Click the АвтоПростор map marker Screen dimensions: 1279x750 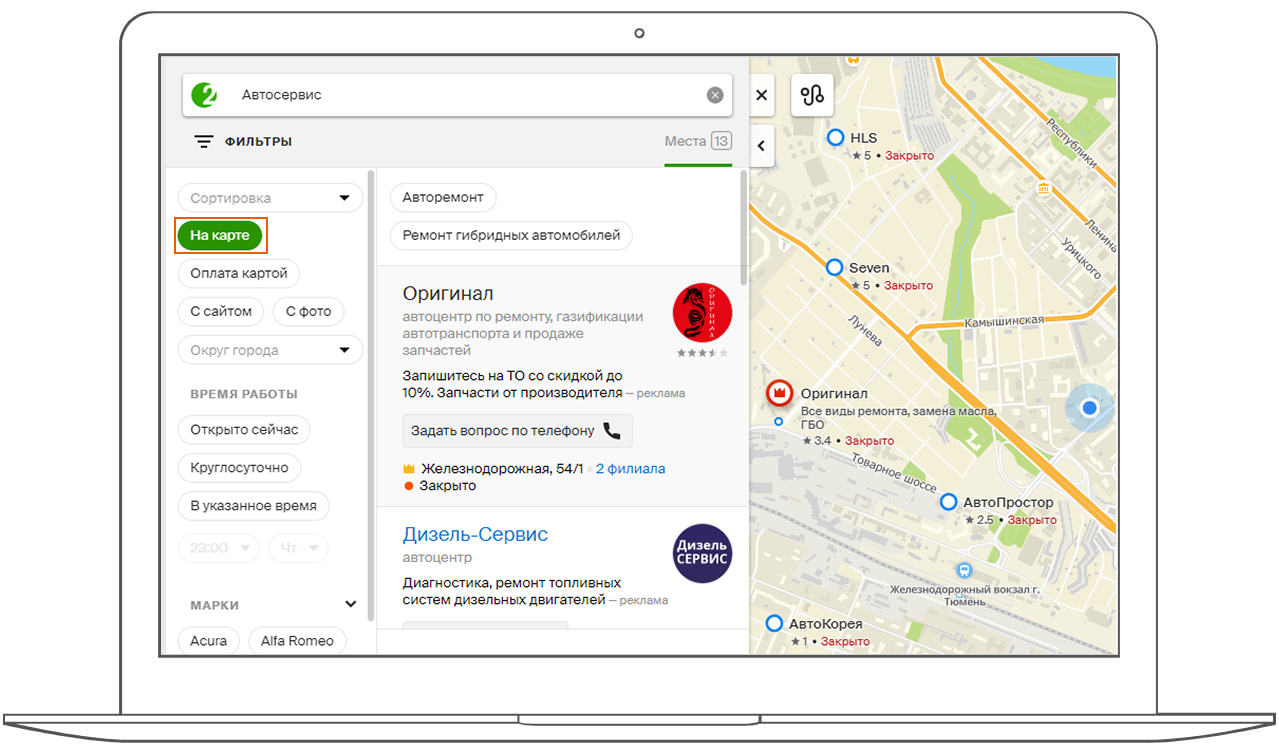(948, 502)
